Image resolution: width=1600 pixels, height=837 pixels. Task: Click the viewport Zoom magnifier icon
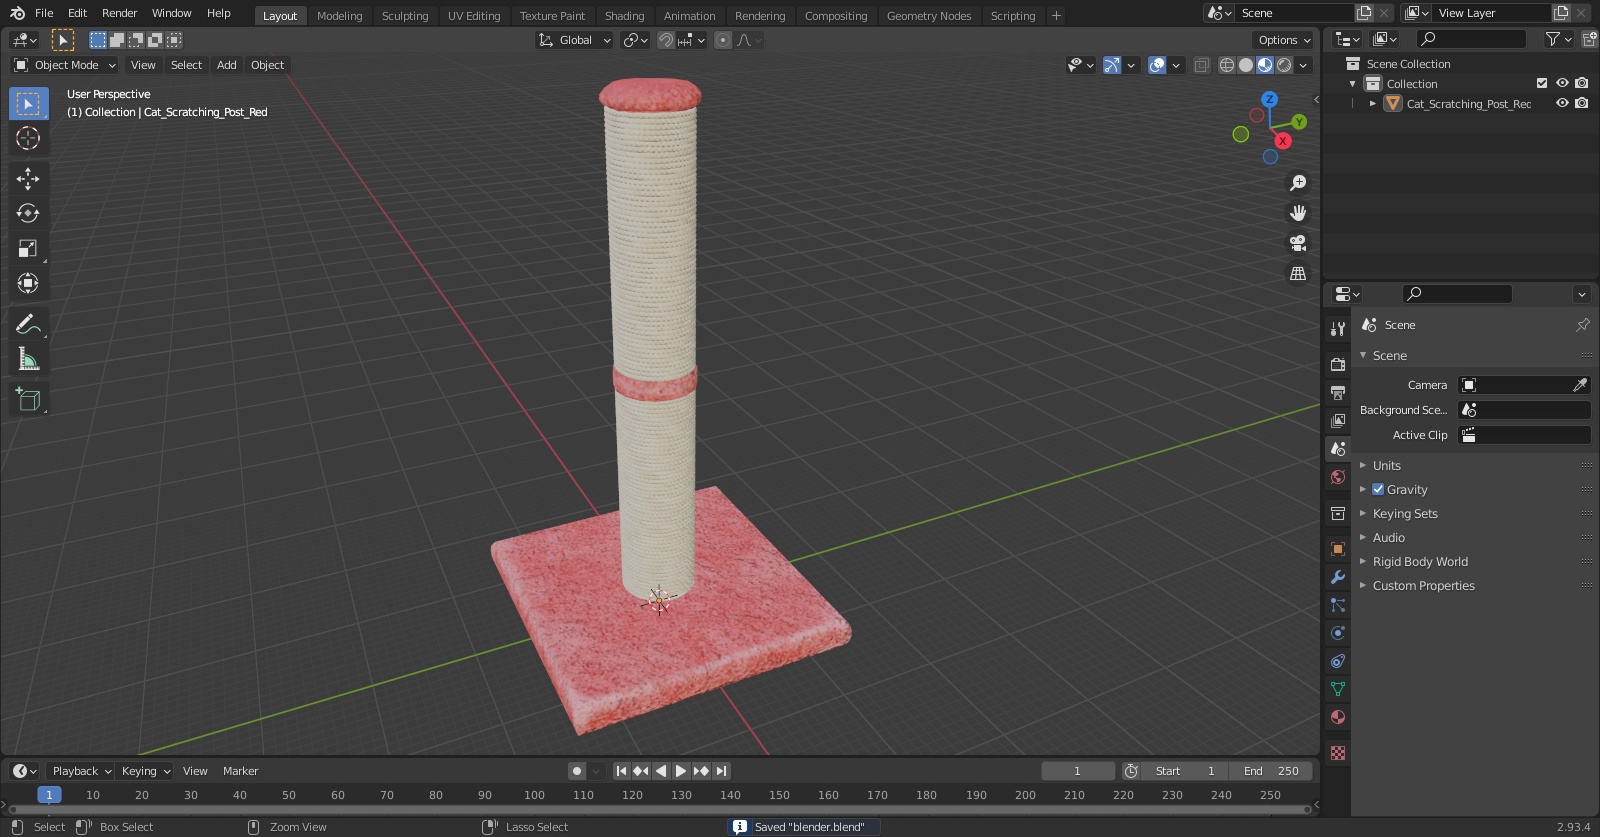1298,183
